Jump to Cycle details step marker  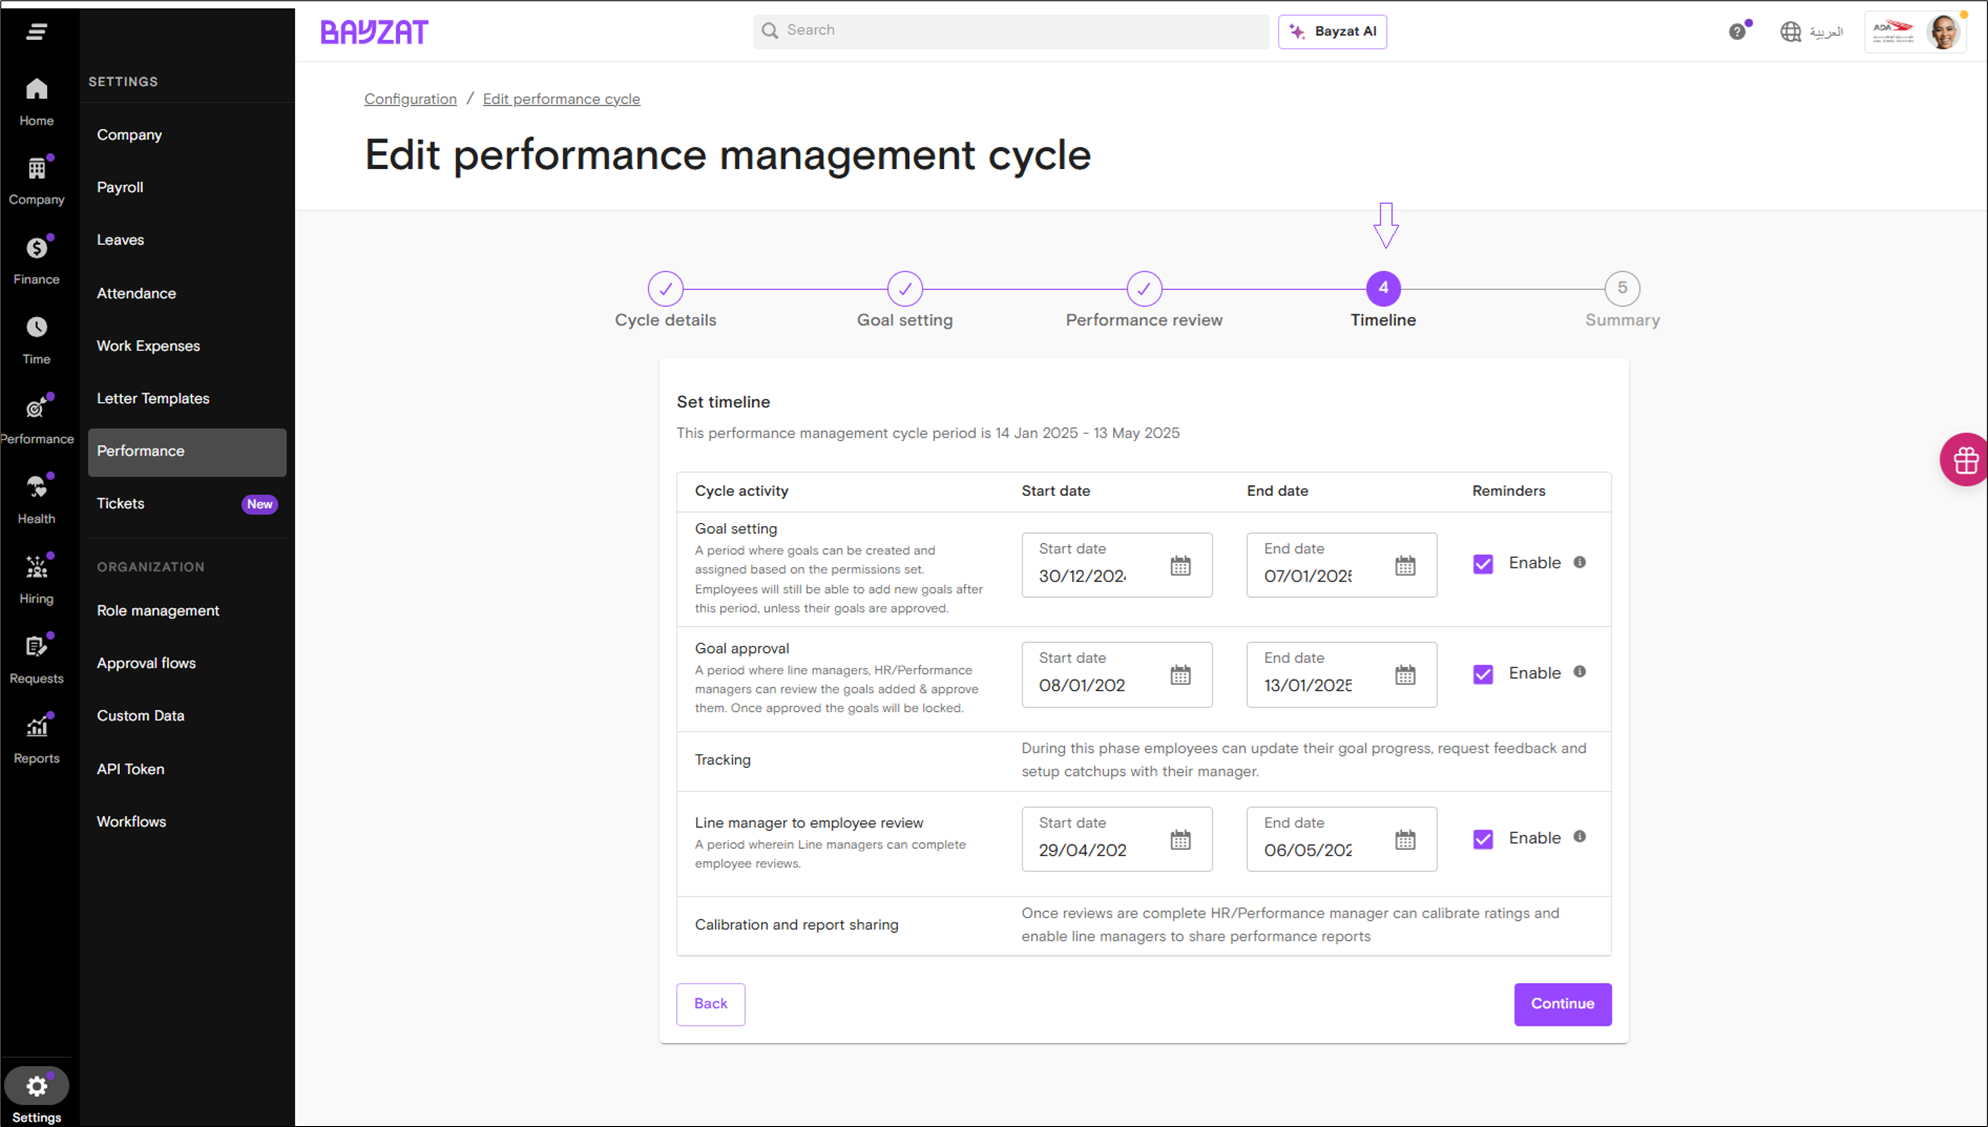coord(665,289)
